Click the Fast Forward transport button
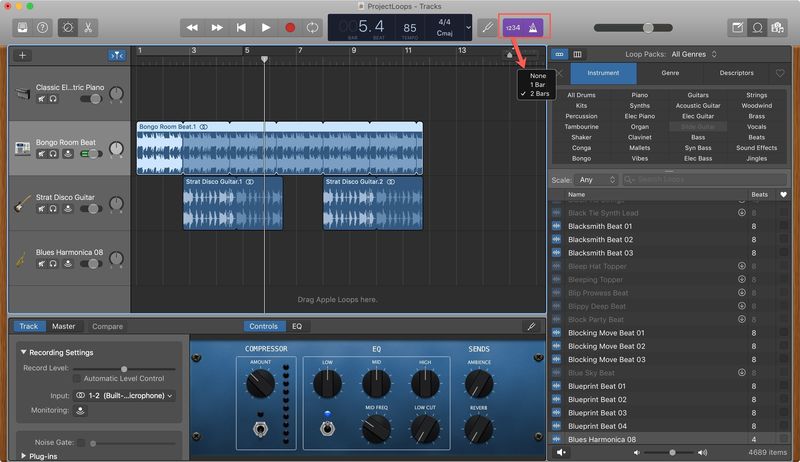This screenshot has height=462, width=800. click(x=217, y=28)
